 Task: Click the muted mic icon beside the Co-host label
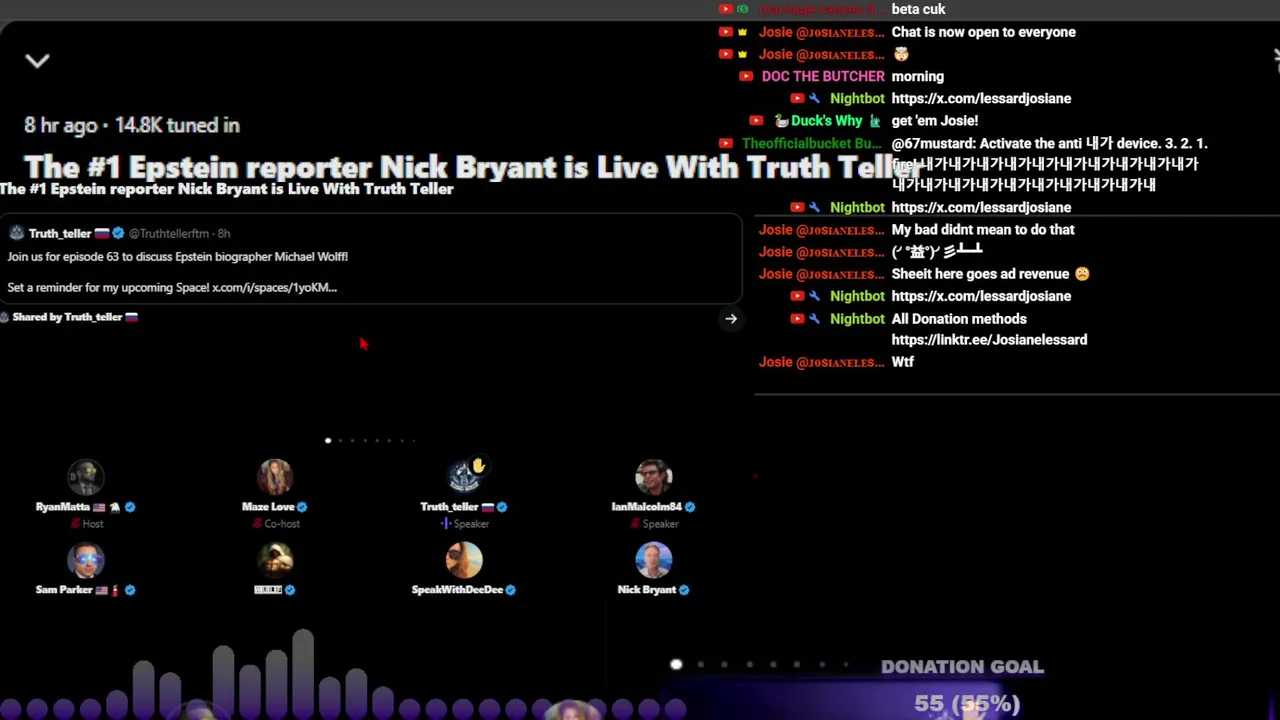pyautogui.click(x=259, y=524)
